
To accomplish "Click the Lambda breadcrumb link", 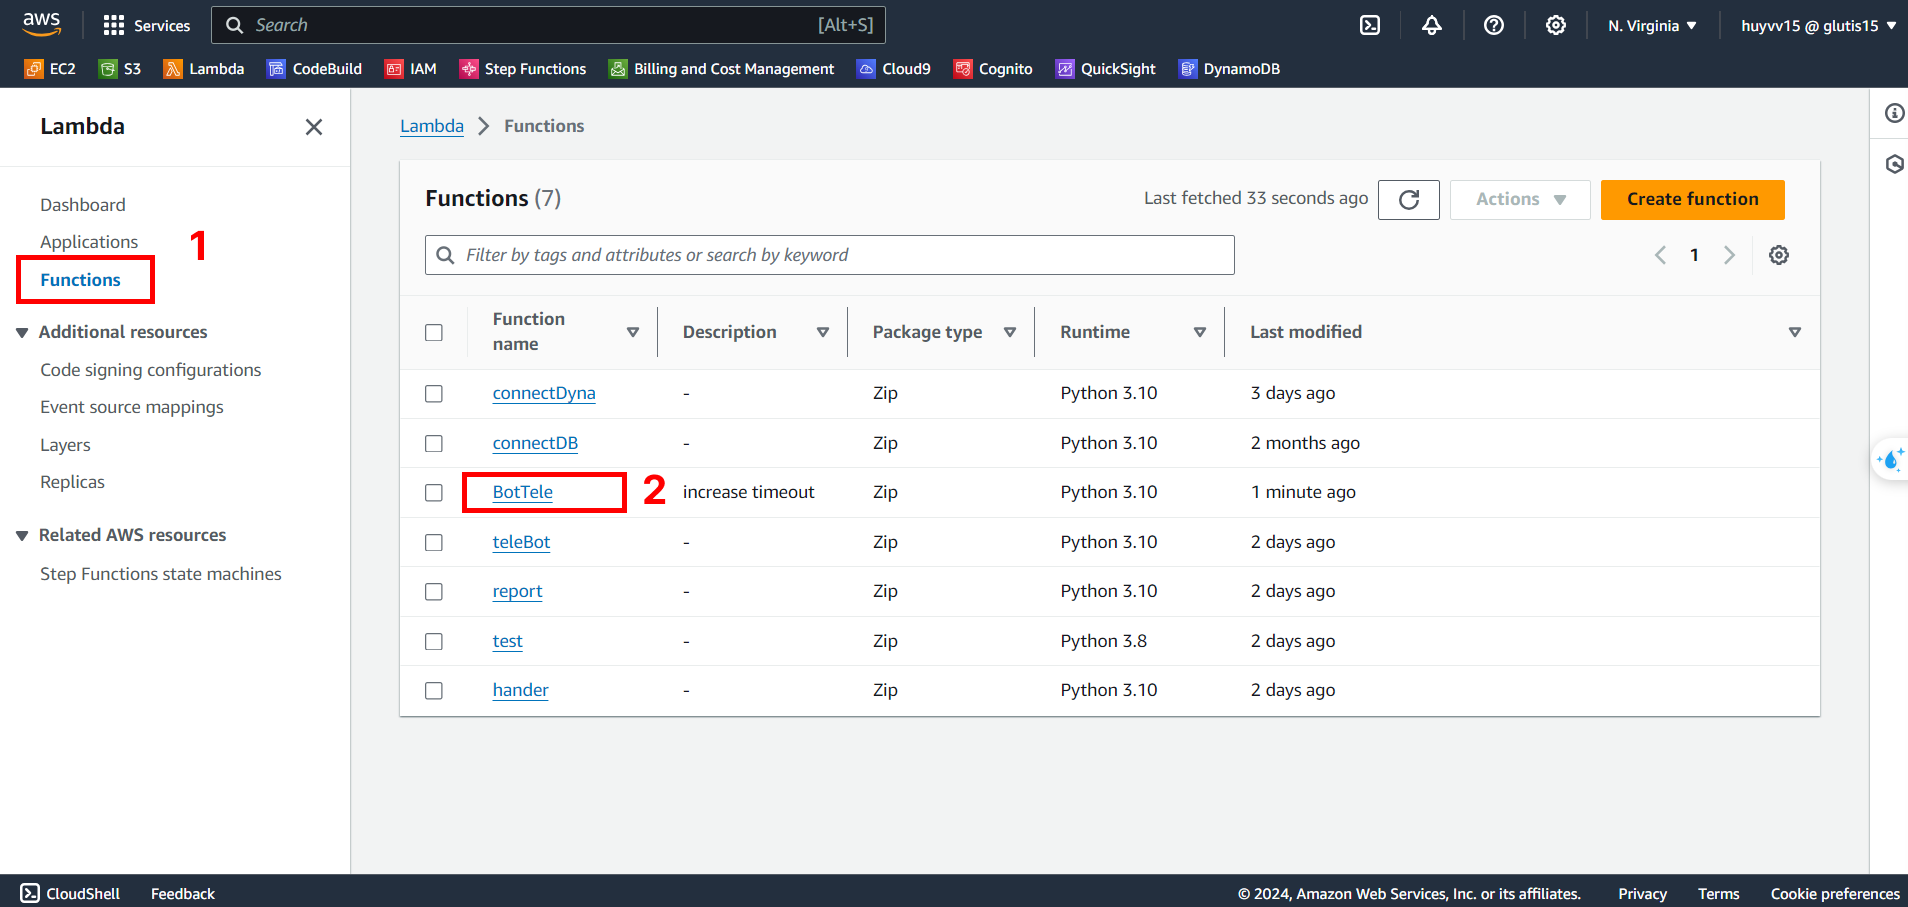I will [x=432, y=126].
